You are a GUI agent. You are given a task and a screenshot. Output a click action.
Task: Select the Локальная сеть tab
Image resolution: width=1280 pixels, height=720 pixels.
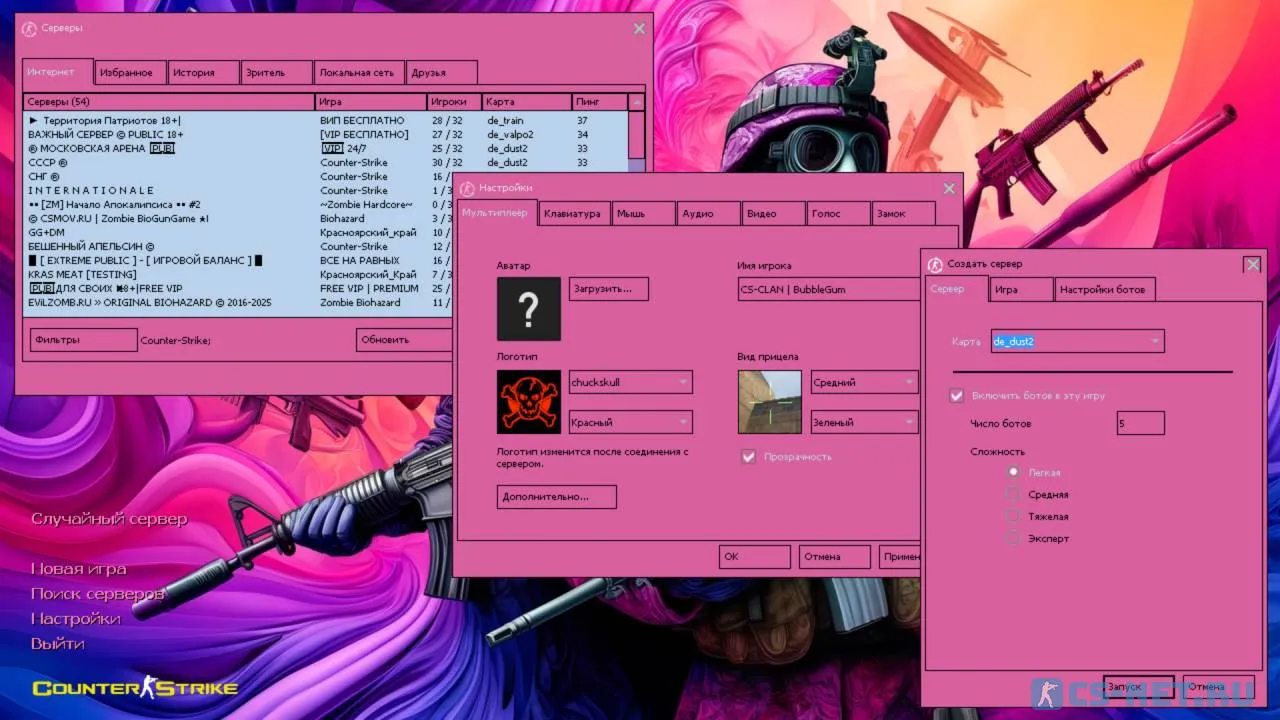360,72
